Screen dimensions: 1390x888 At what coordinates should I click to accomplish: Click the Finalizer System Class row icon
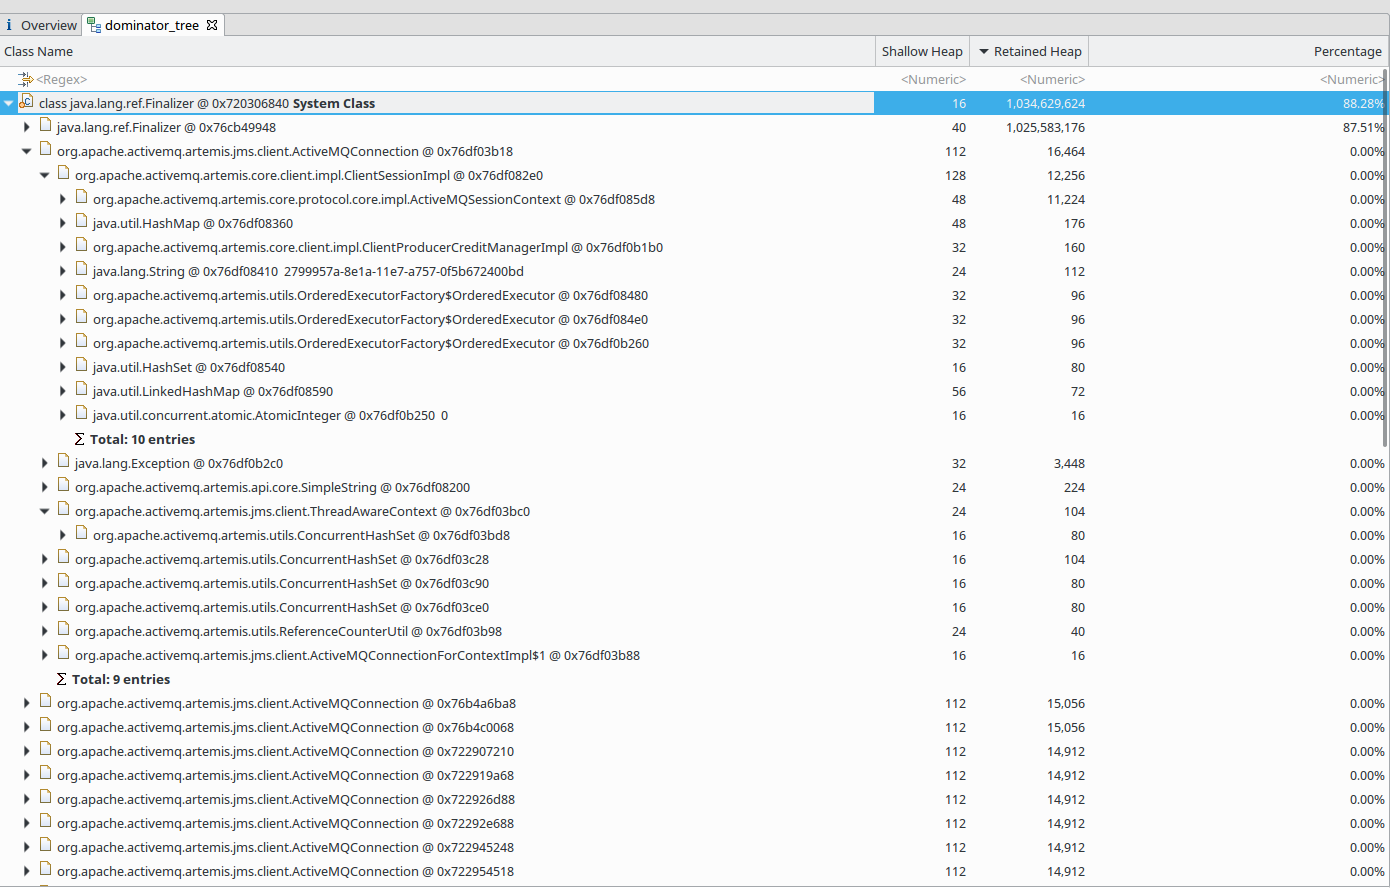tap(27, 102)
